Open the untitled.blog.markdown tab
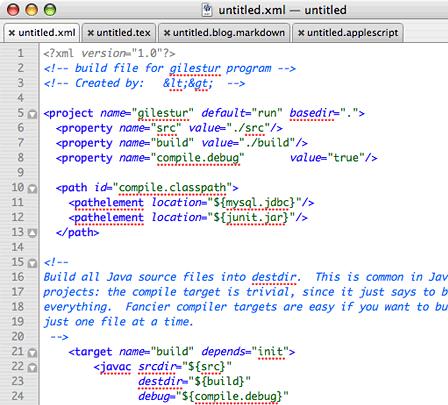The height and width of the screenshot is (405, 448). tap(224, 33)
